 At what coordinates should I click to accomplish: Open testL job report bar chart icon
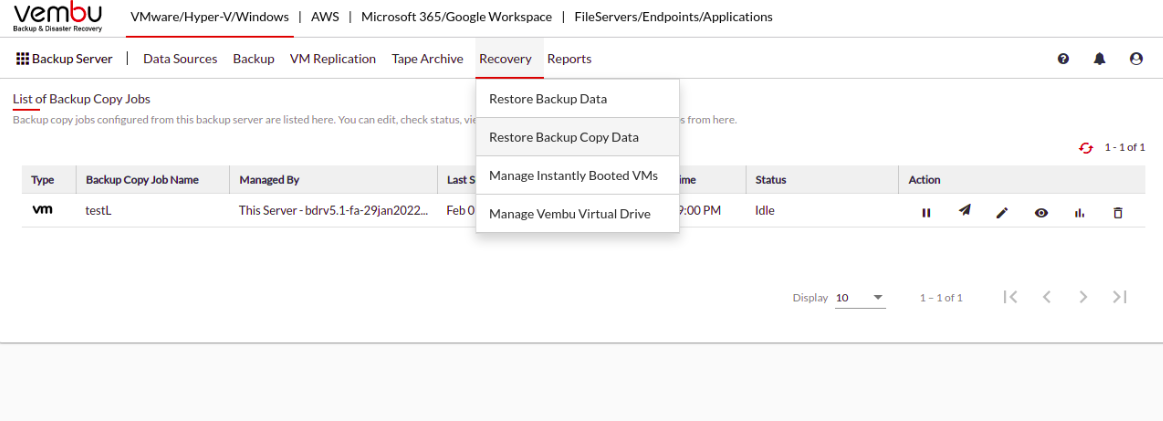point(1079,213)
